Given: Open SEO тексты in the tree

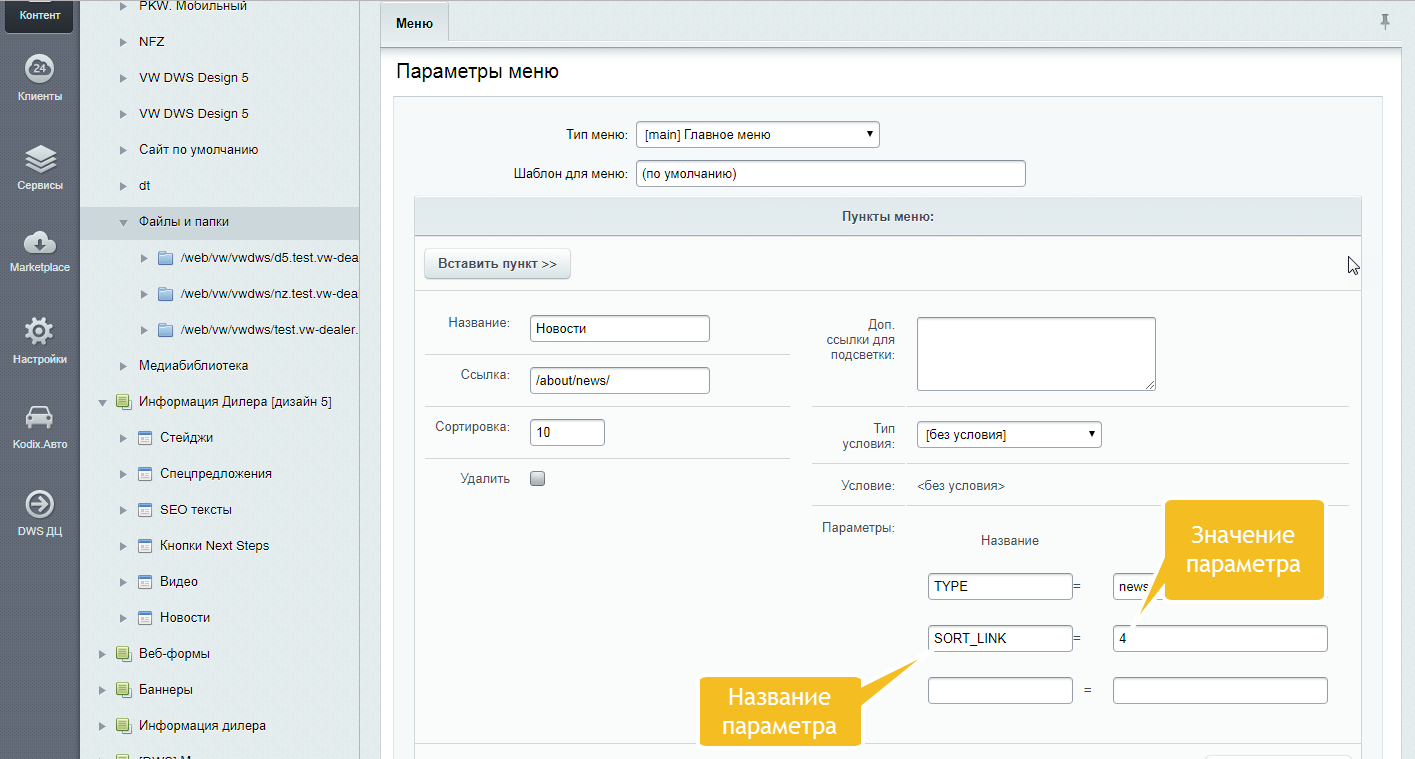Looking at the screenshot, I should 196,510.
